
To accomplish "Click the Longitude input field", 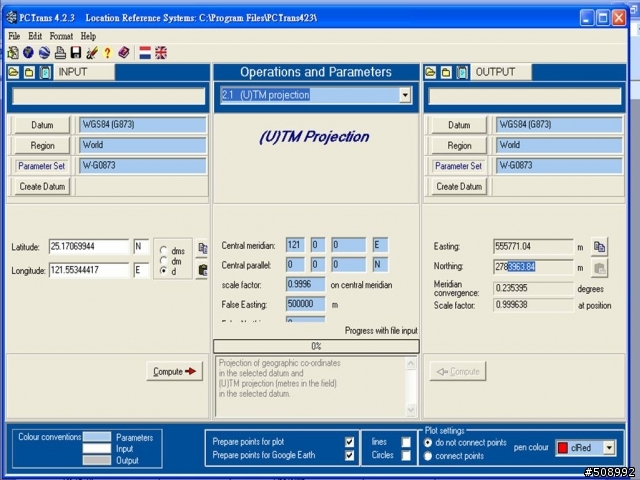I will (x=89, y=270).
